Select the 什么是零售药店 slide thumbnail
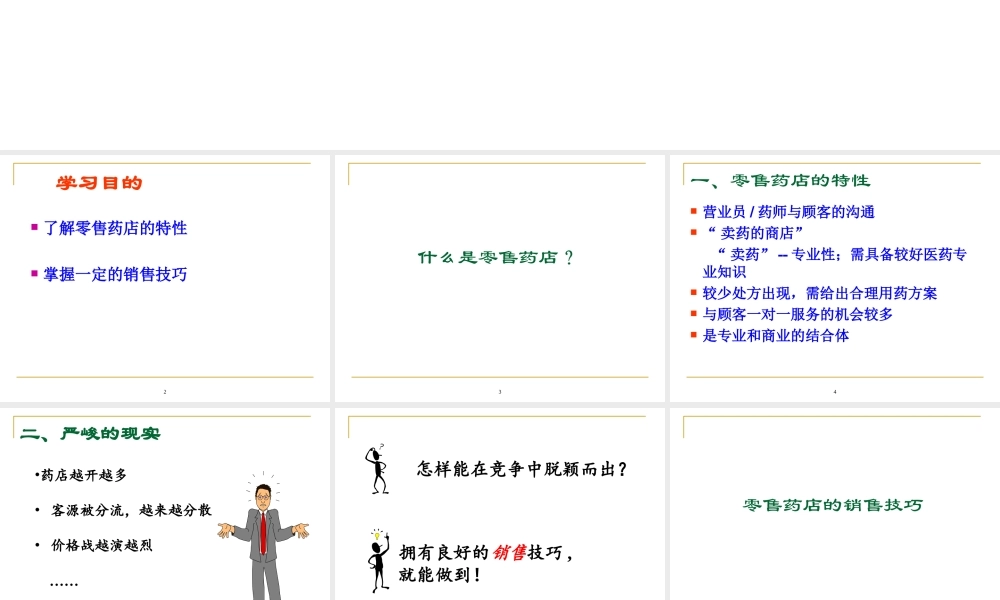 click(499, 275)
